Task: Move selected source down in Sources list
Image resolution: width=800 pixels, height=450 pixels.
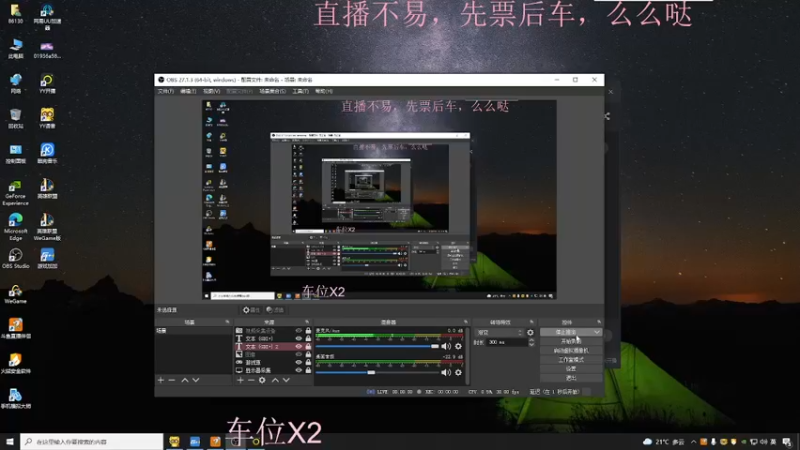Action: click(286, 380)
